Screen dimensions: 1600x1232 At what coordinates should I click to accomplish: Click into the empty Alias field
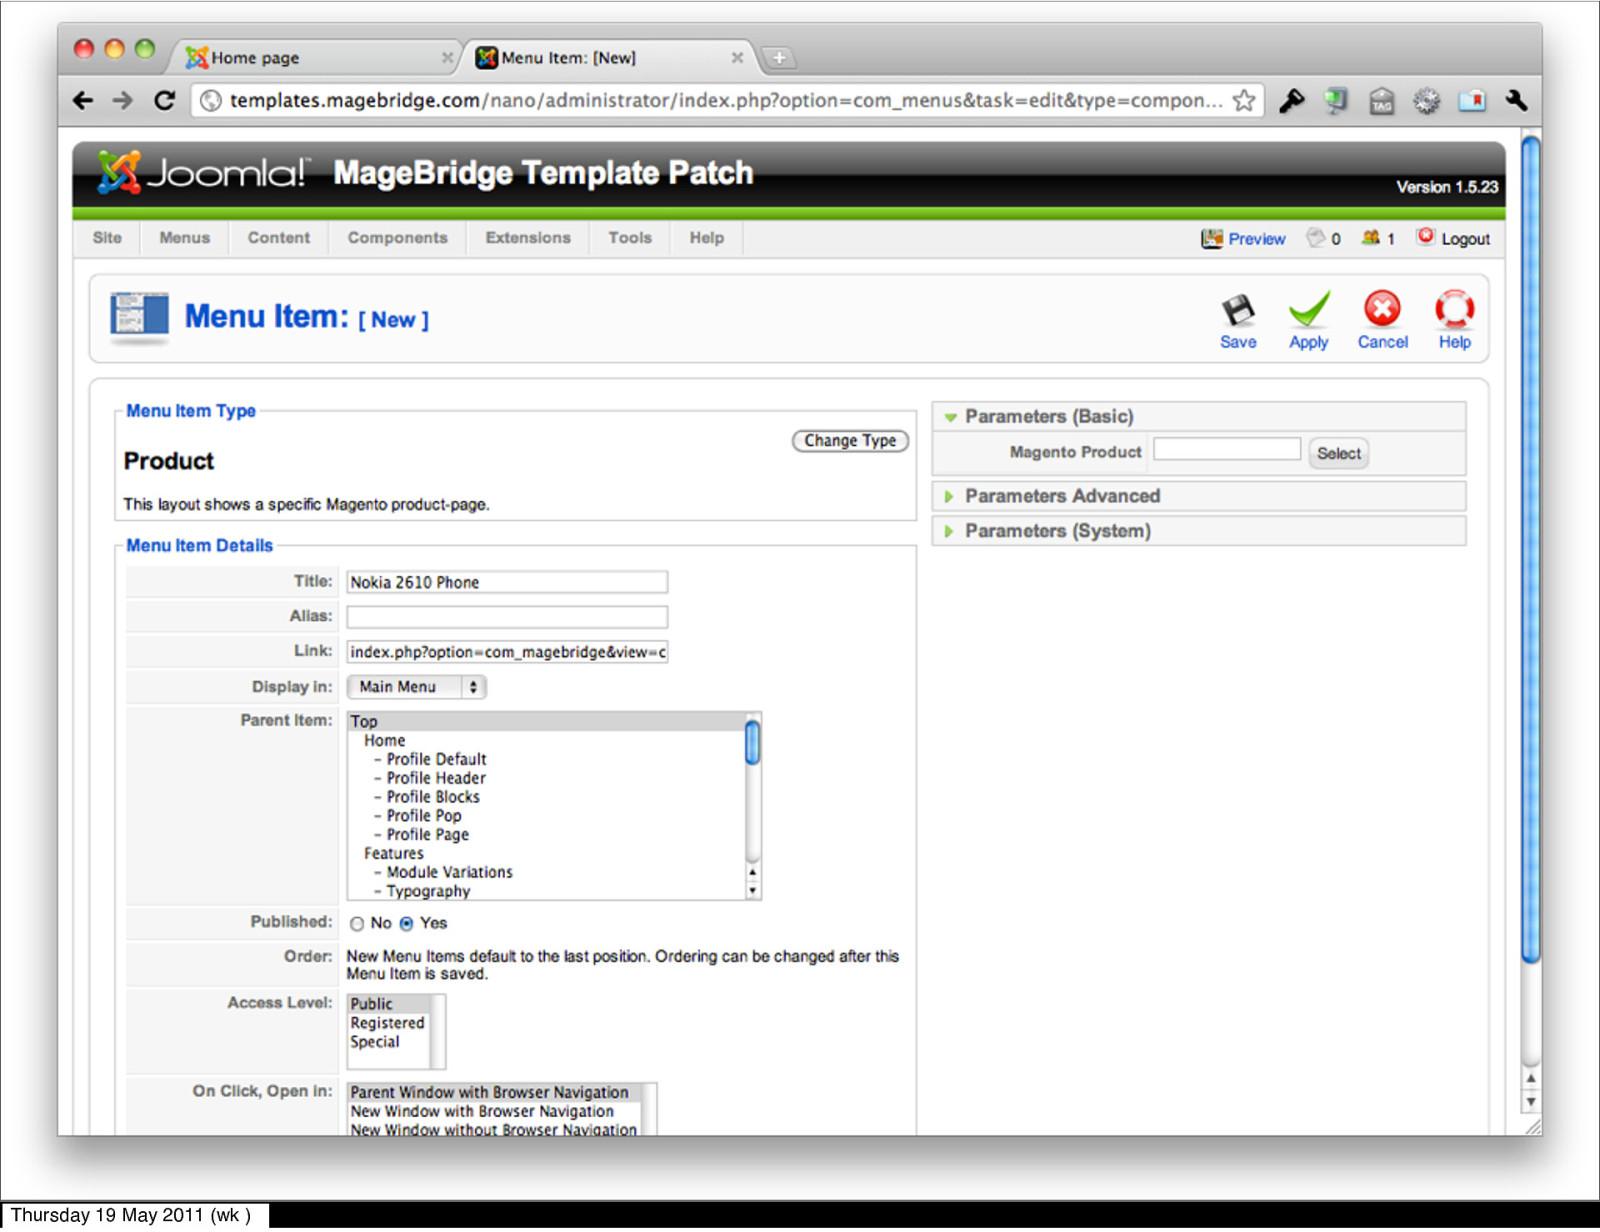[507, 617]
